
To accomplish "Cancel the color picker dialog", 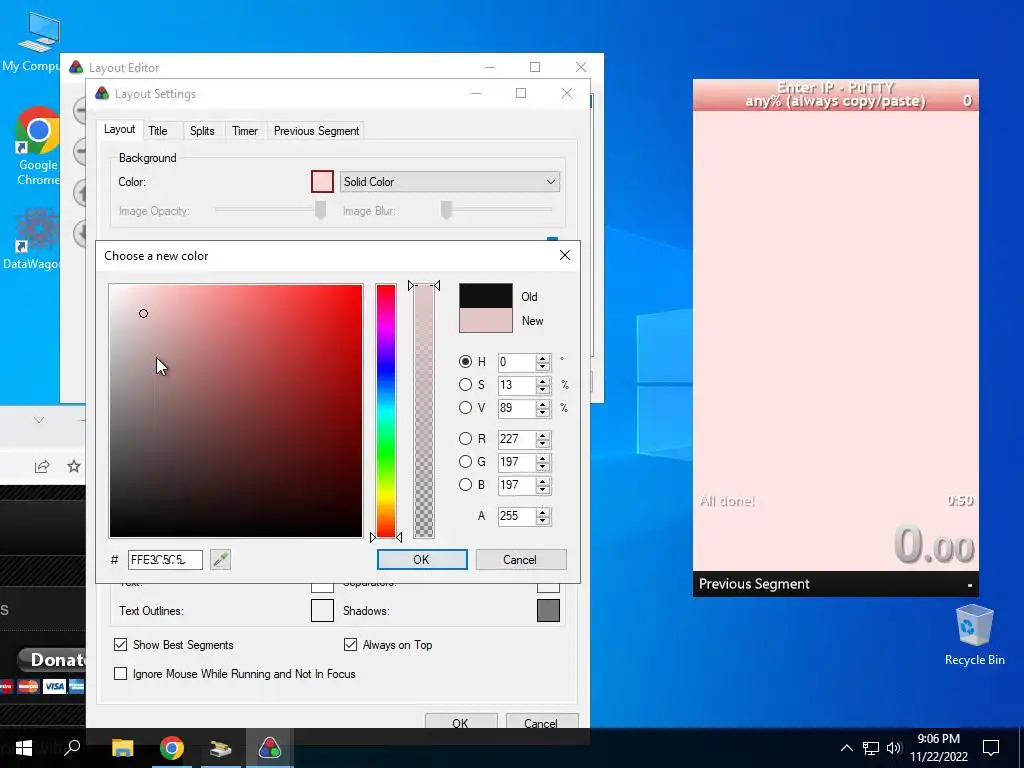I will pyautogui.click(x=520, y=560).
